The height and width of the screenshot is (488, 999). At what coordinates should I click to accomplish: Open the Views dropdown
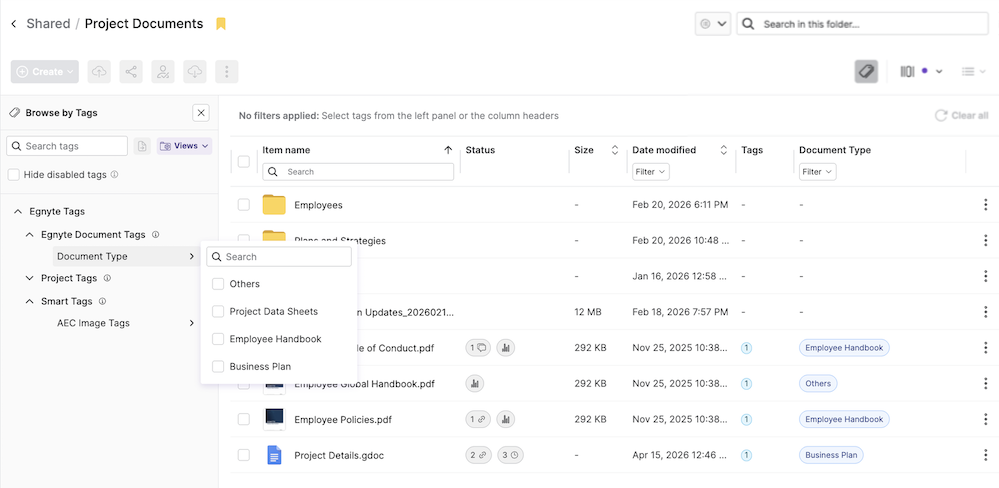click(x=185, y=146)
